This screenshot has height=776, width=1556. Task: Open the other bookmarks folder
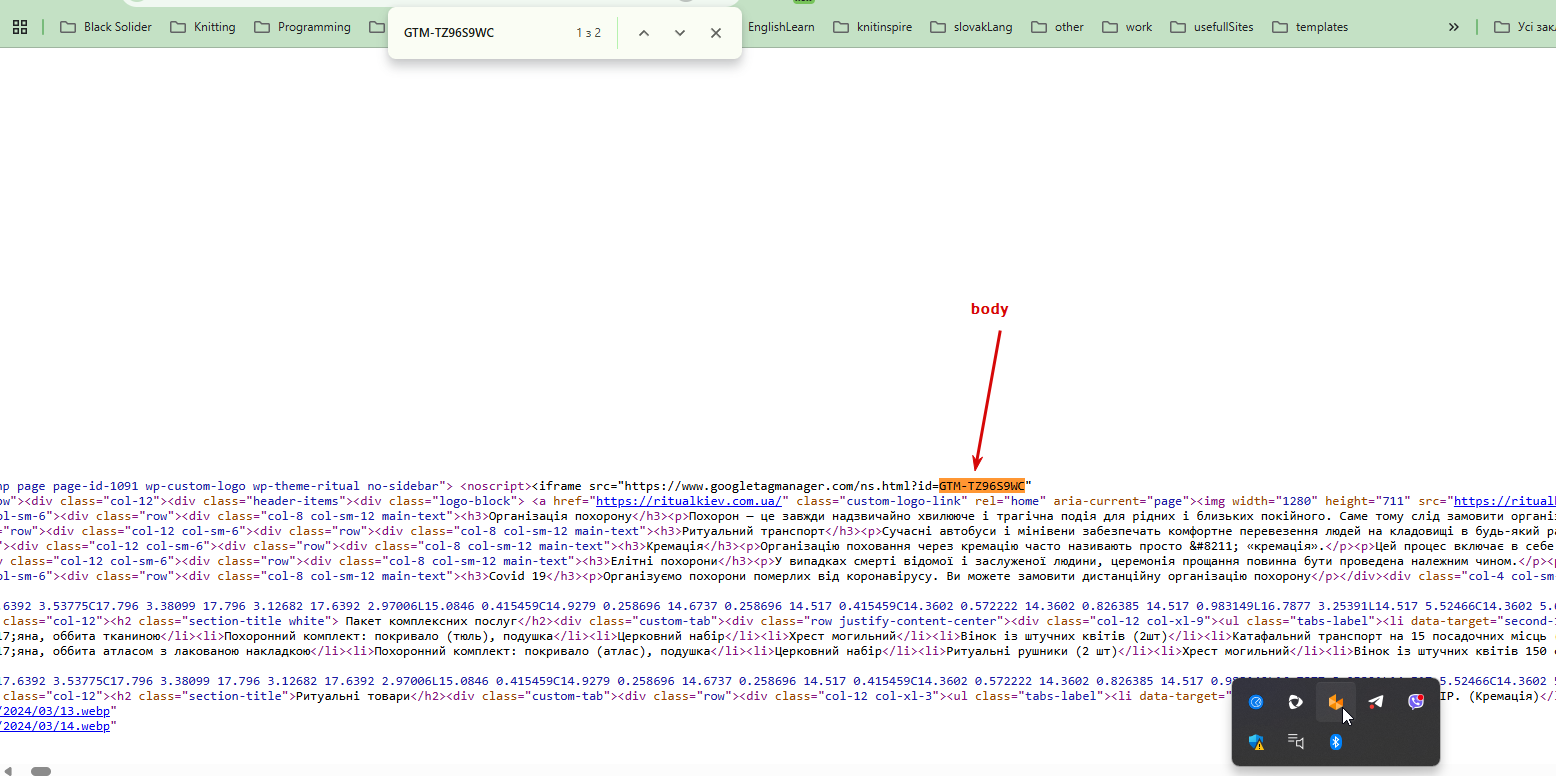1057,27
